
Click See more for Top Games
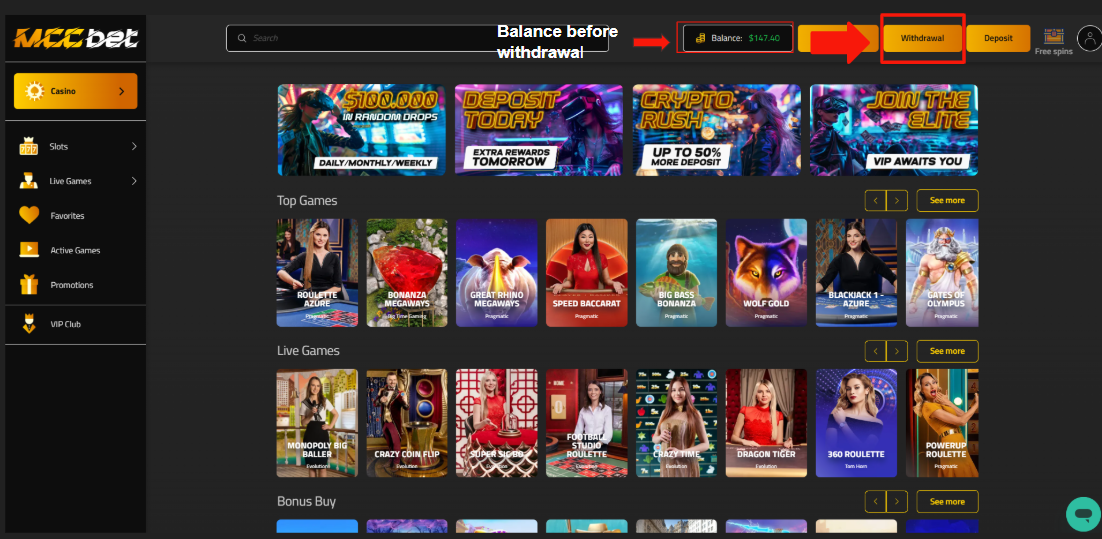(x=947, y=200)
